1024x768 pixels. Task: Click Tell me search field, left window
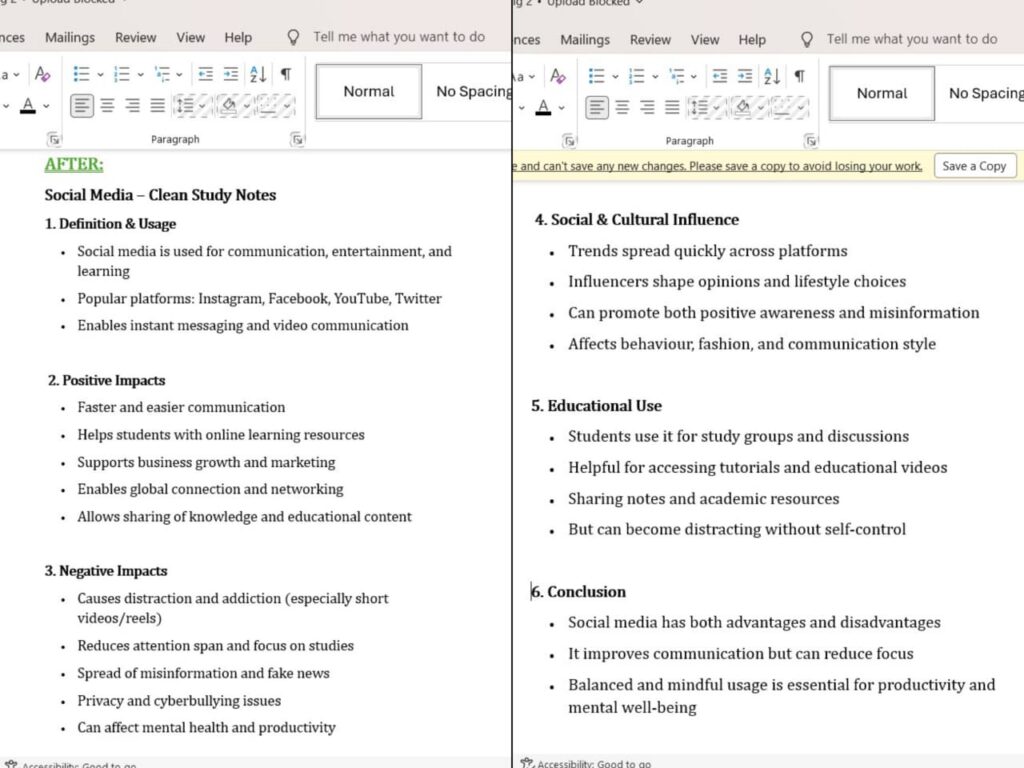(x=399, y=37)
